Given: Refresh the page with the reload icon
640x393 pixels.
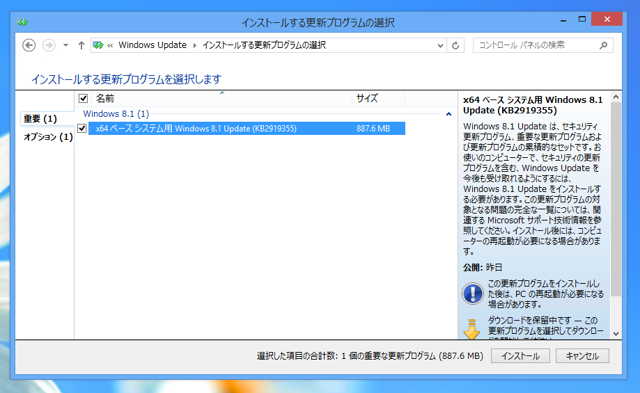Looking at the screenshot, I should (456, 45).
